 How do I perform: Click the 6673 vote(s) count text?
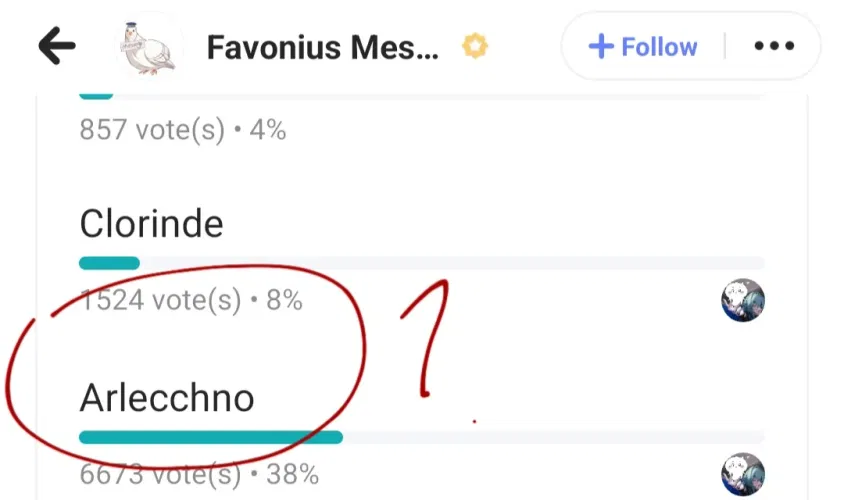(x=160, y=474)
